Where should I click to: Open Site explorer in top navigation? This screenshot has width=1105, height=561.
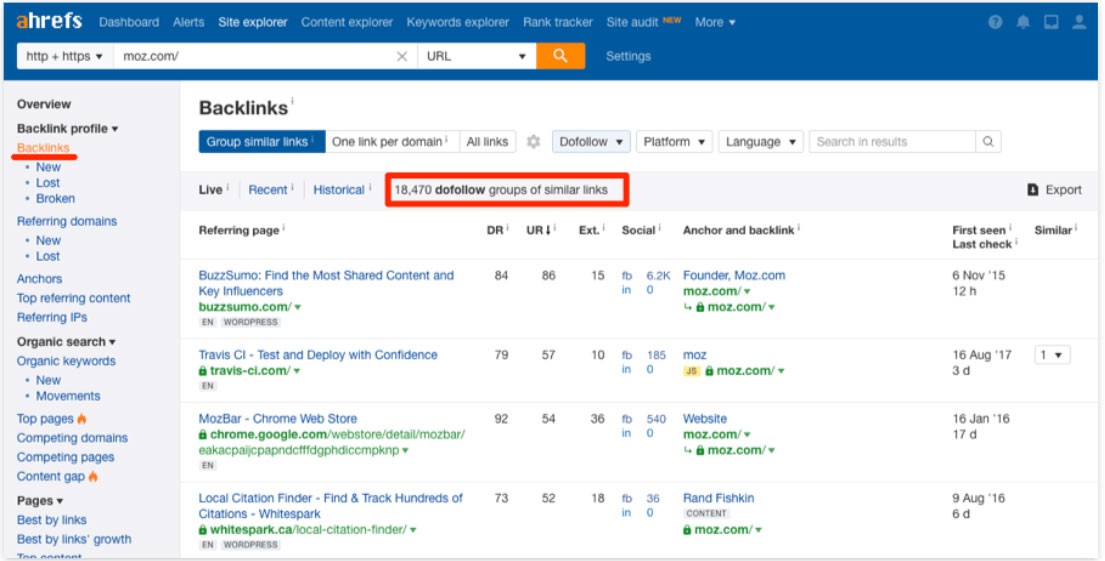[253, 22]
